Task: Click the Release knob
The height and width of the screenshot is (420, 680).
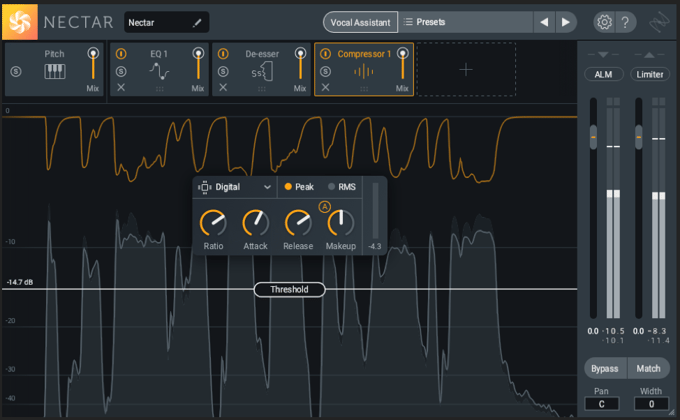Action: [x=298, y=223]
